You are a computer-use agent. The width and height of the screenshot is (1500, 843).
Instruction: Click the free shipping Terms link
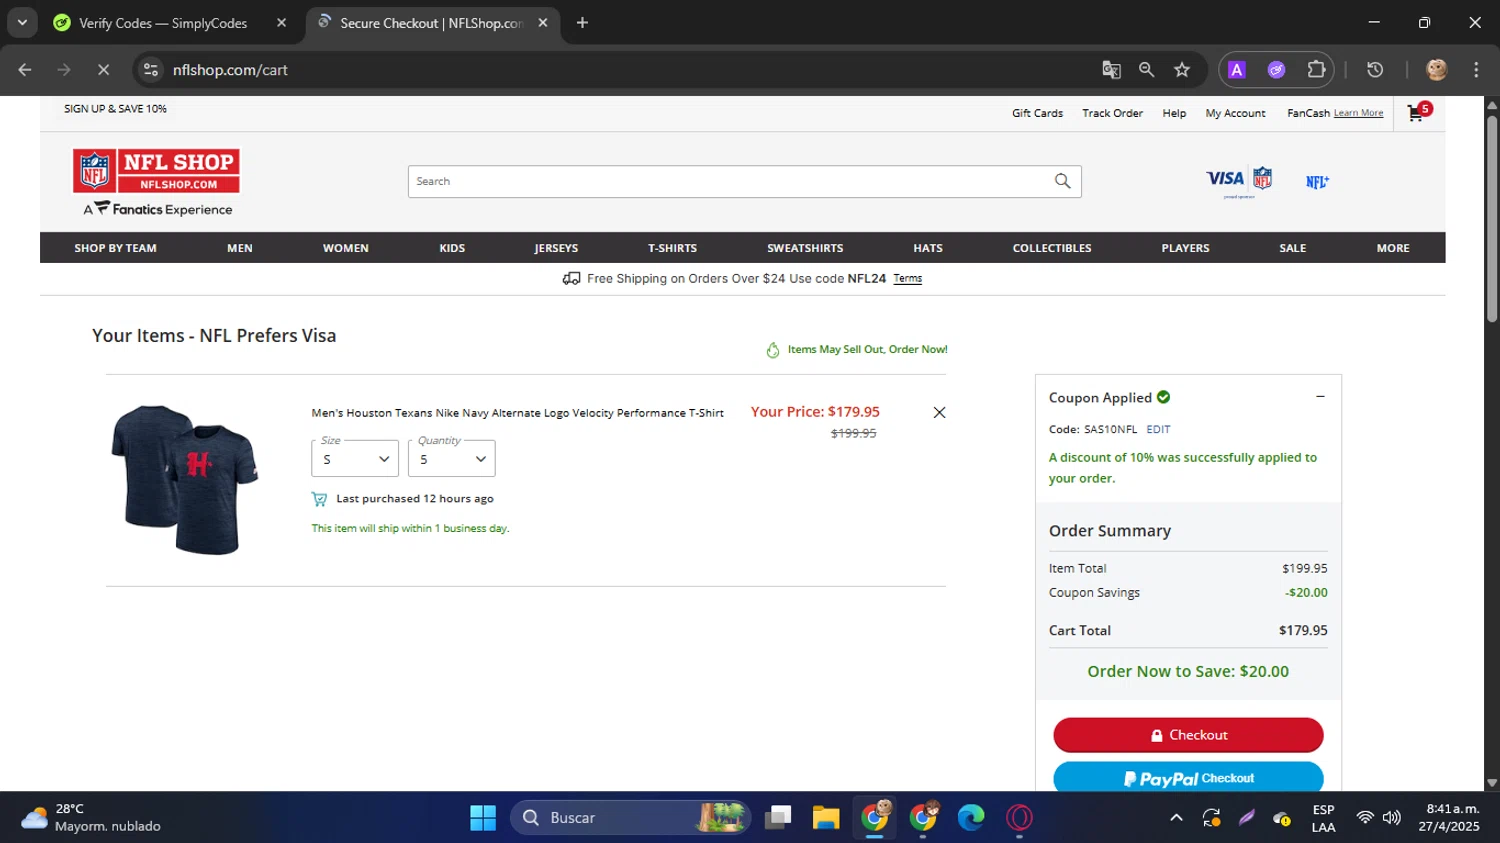tap(907, 279)
